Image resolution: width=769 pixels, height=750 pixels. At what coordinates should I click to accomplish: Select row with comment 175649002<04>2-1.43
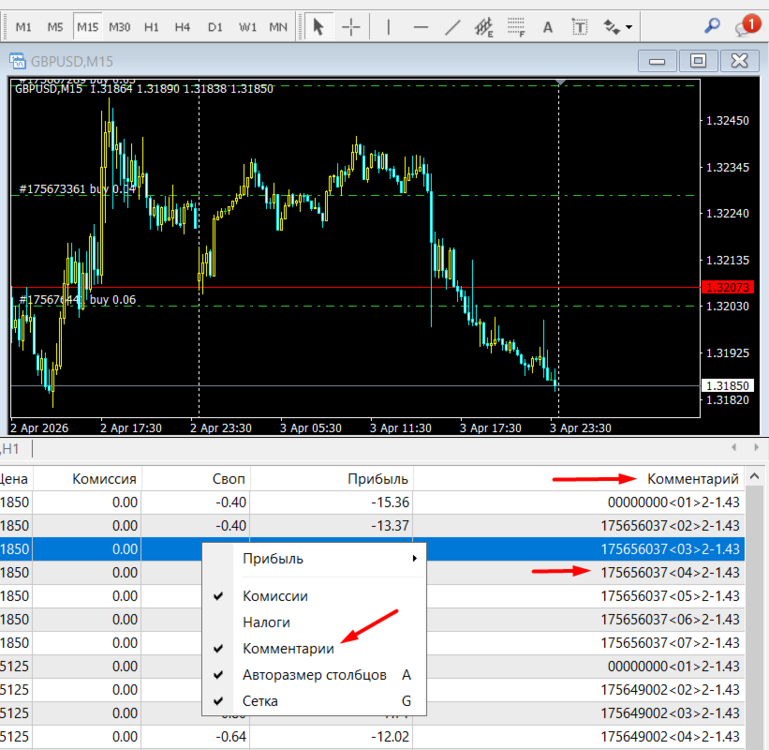[x=372, y=737]
